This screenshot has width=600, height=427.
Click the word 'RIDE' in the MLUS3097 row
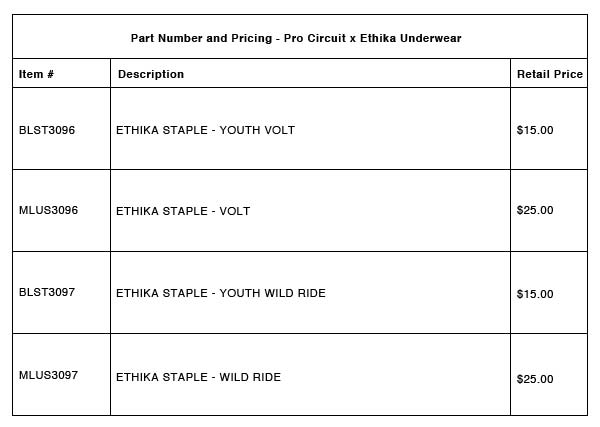point(265,377)
